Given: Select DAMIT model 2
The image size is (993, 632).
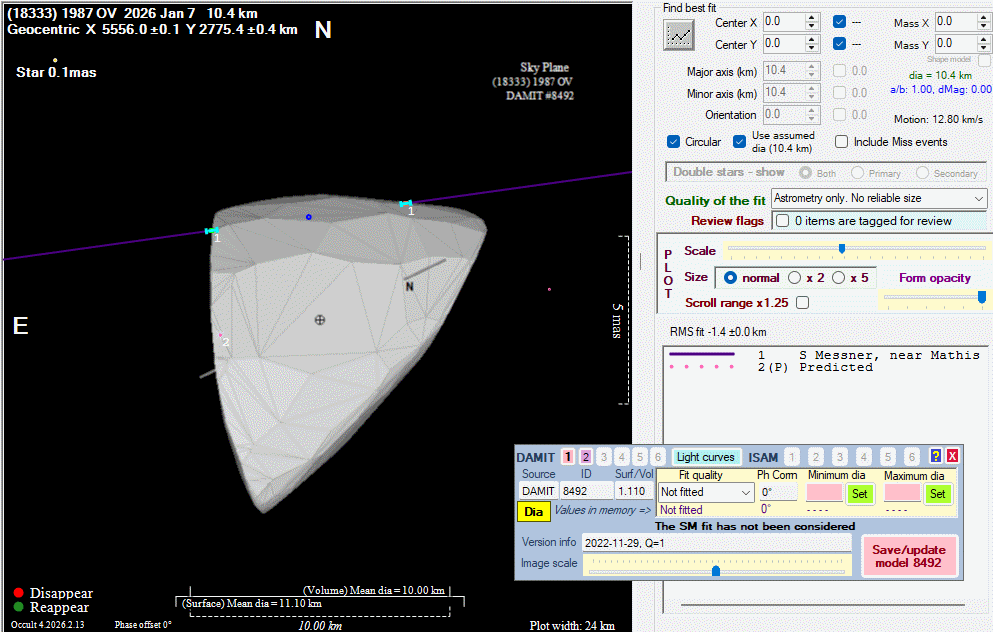Looking at the screenshot, I should (586, 457).
